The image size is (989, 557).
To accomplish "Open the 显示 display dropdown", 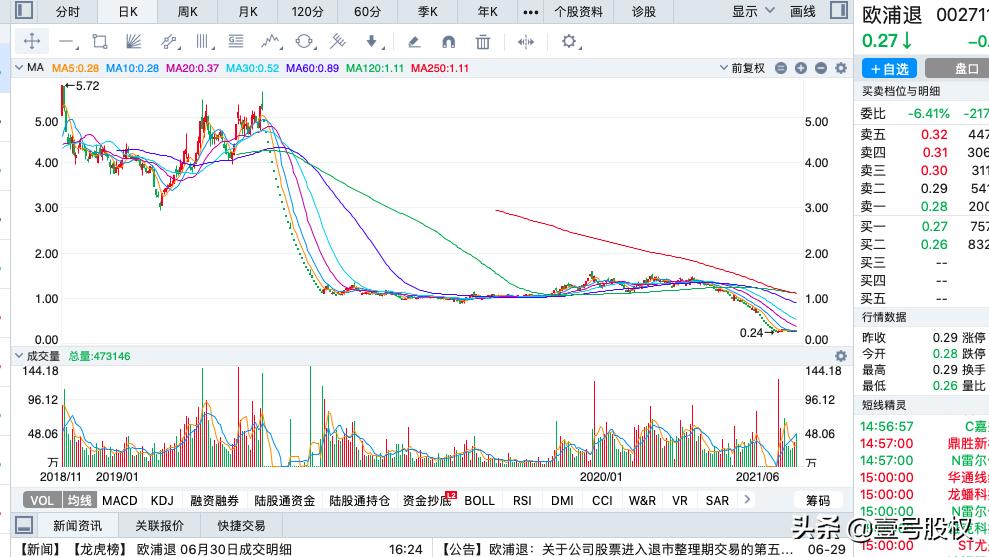I will click(752, 11).
